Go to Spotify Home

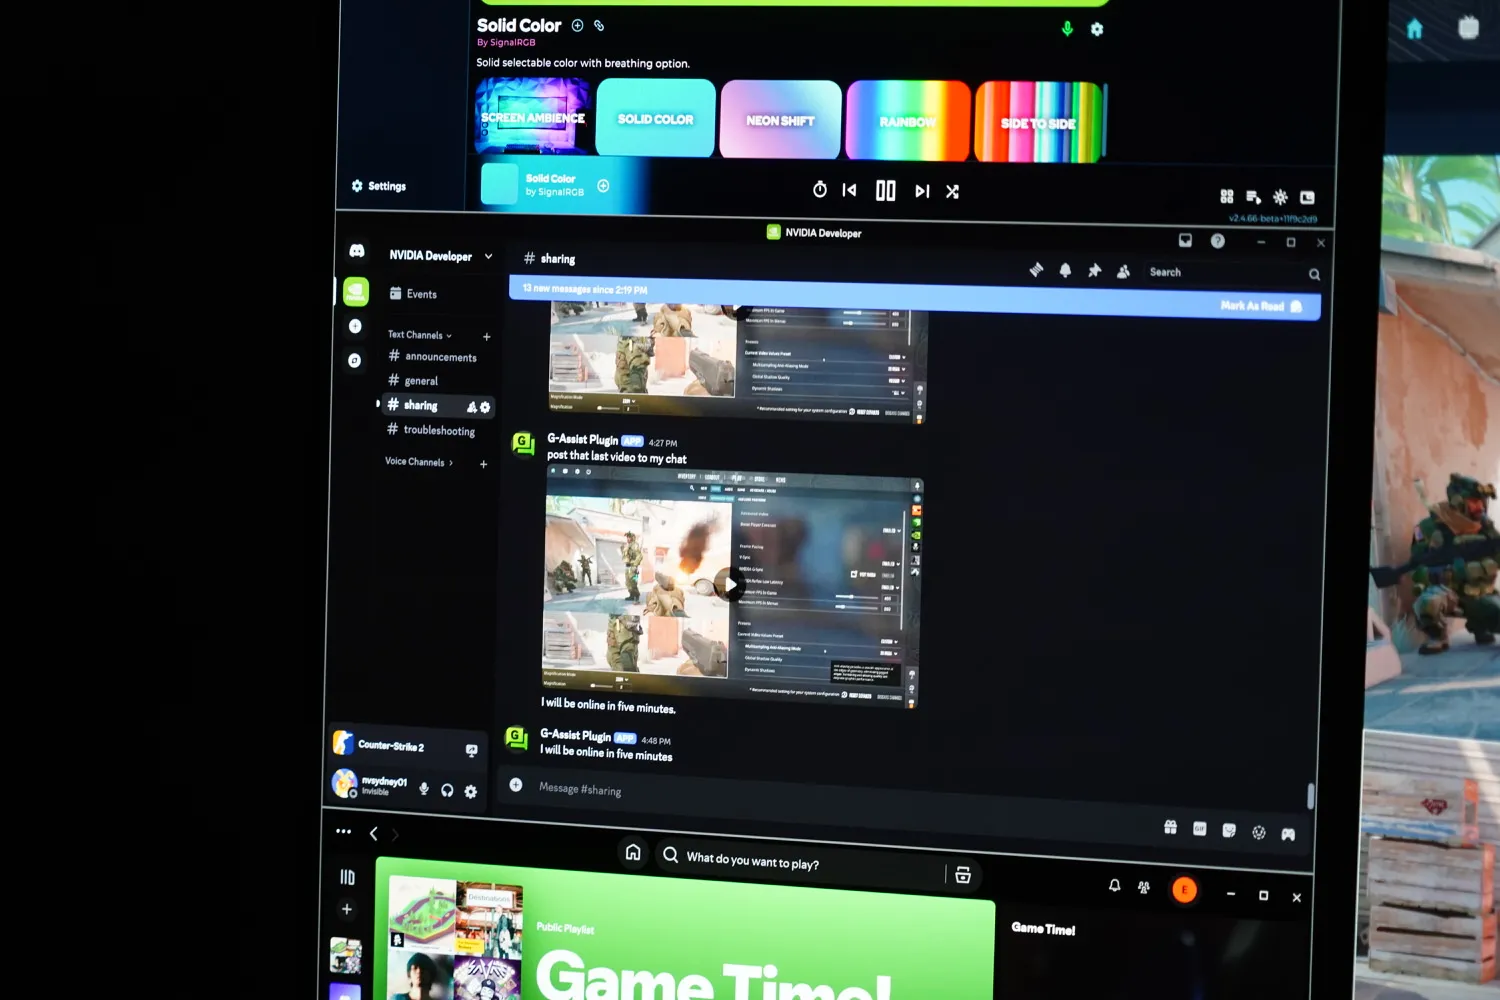click(633, 852)
